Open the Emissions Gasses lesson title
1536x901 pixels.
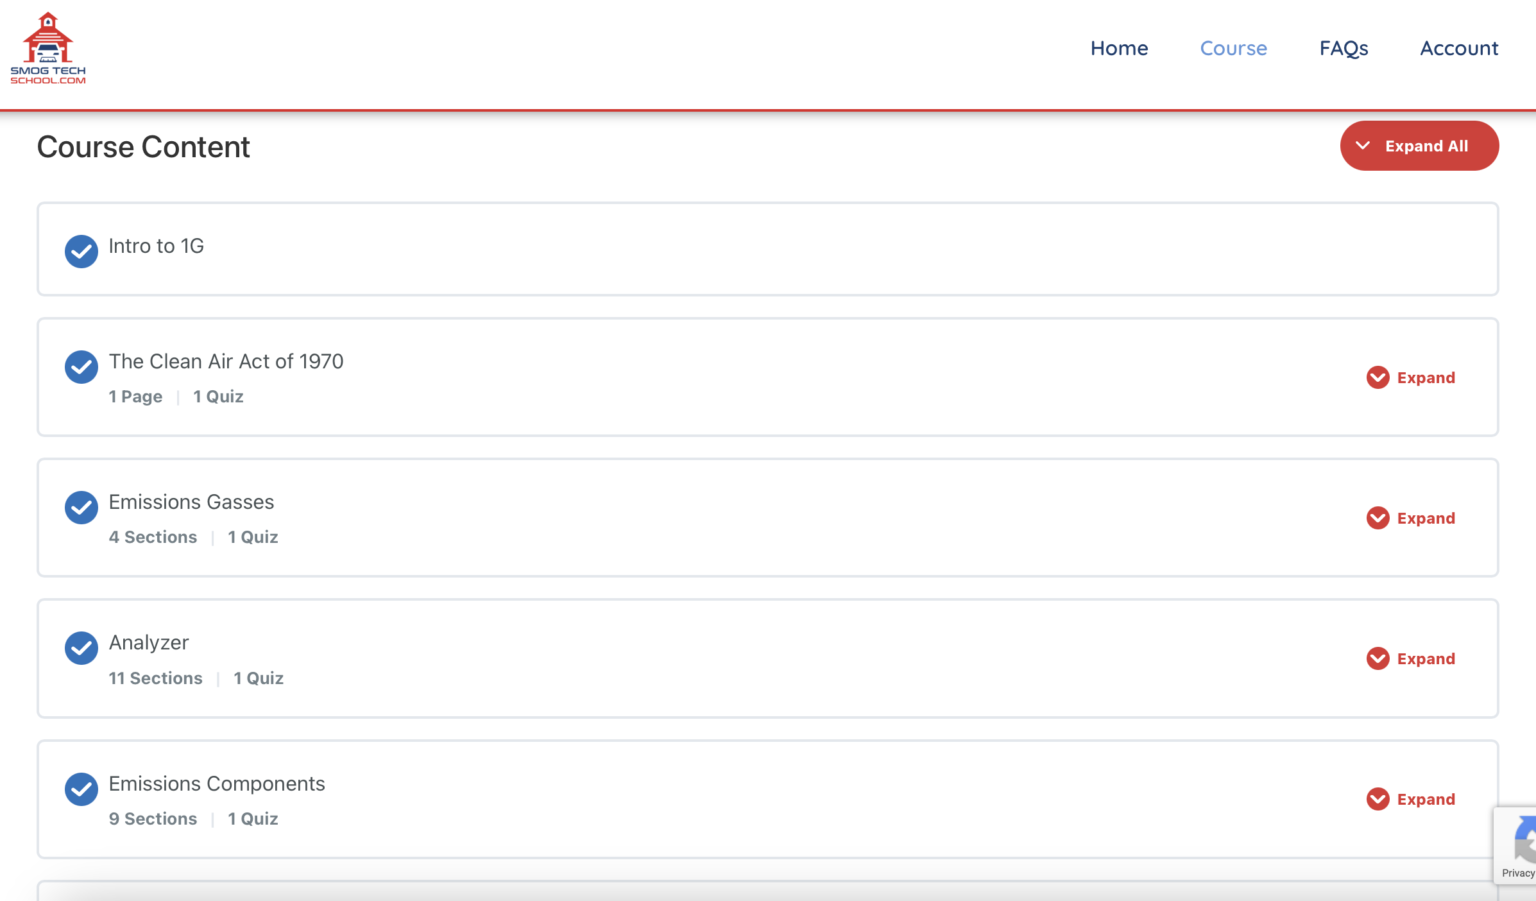tap(191, 502)
